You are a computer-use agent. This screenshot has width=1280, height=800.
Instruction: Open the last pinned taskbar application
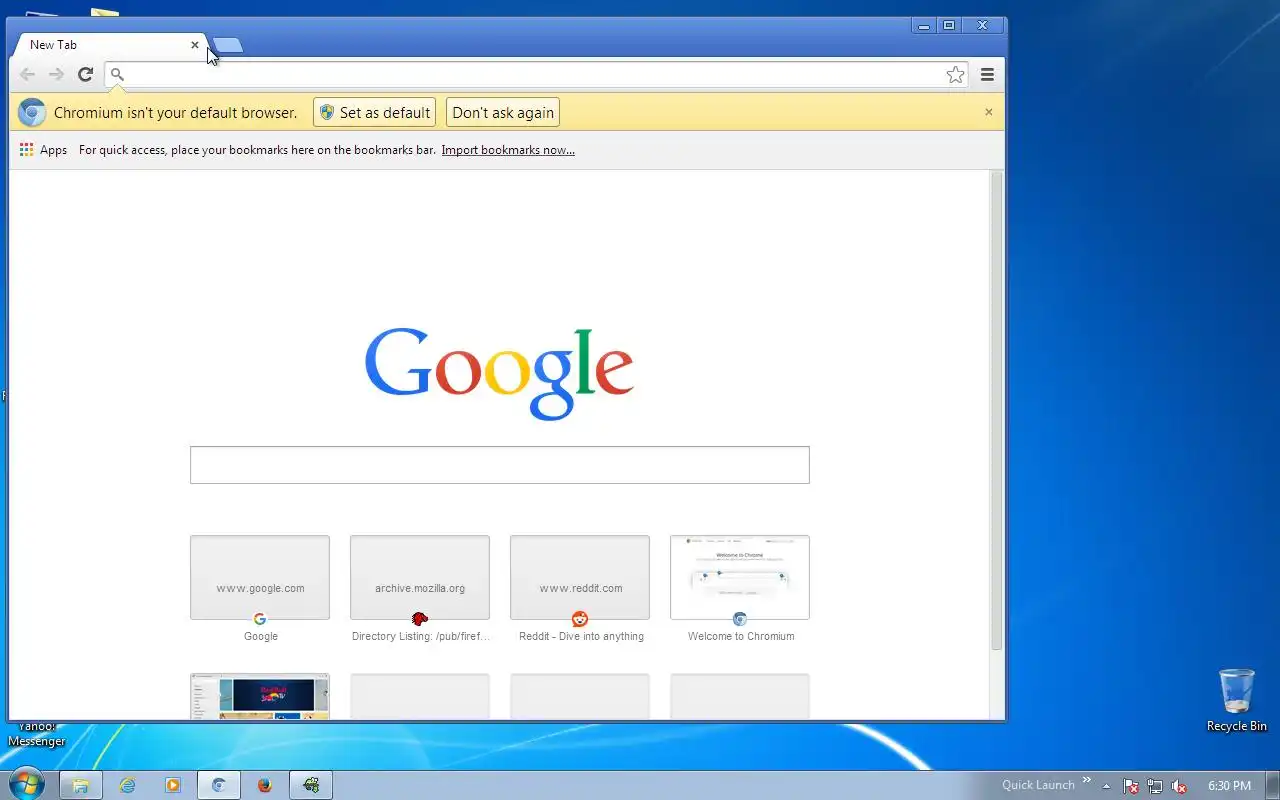coord(311,785)
